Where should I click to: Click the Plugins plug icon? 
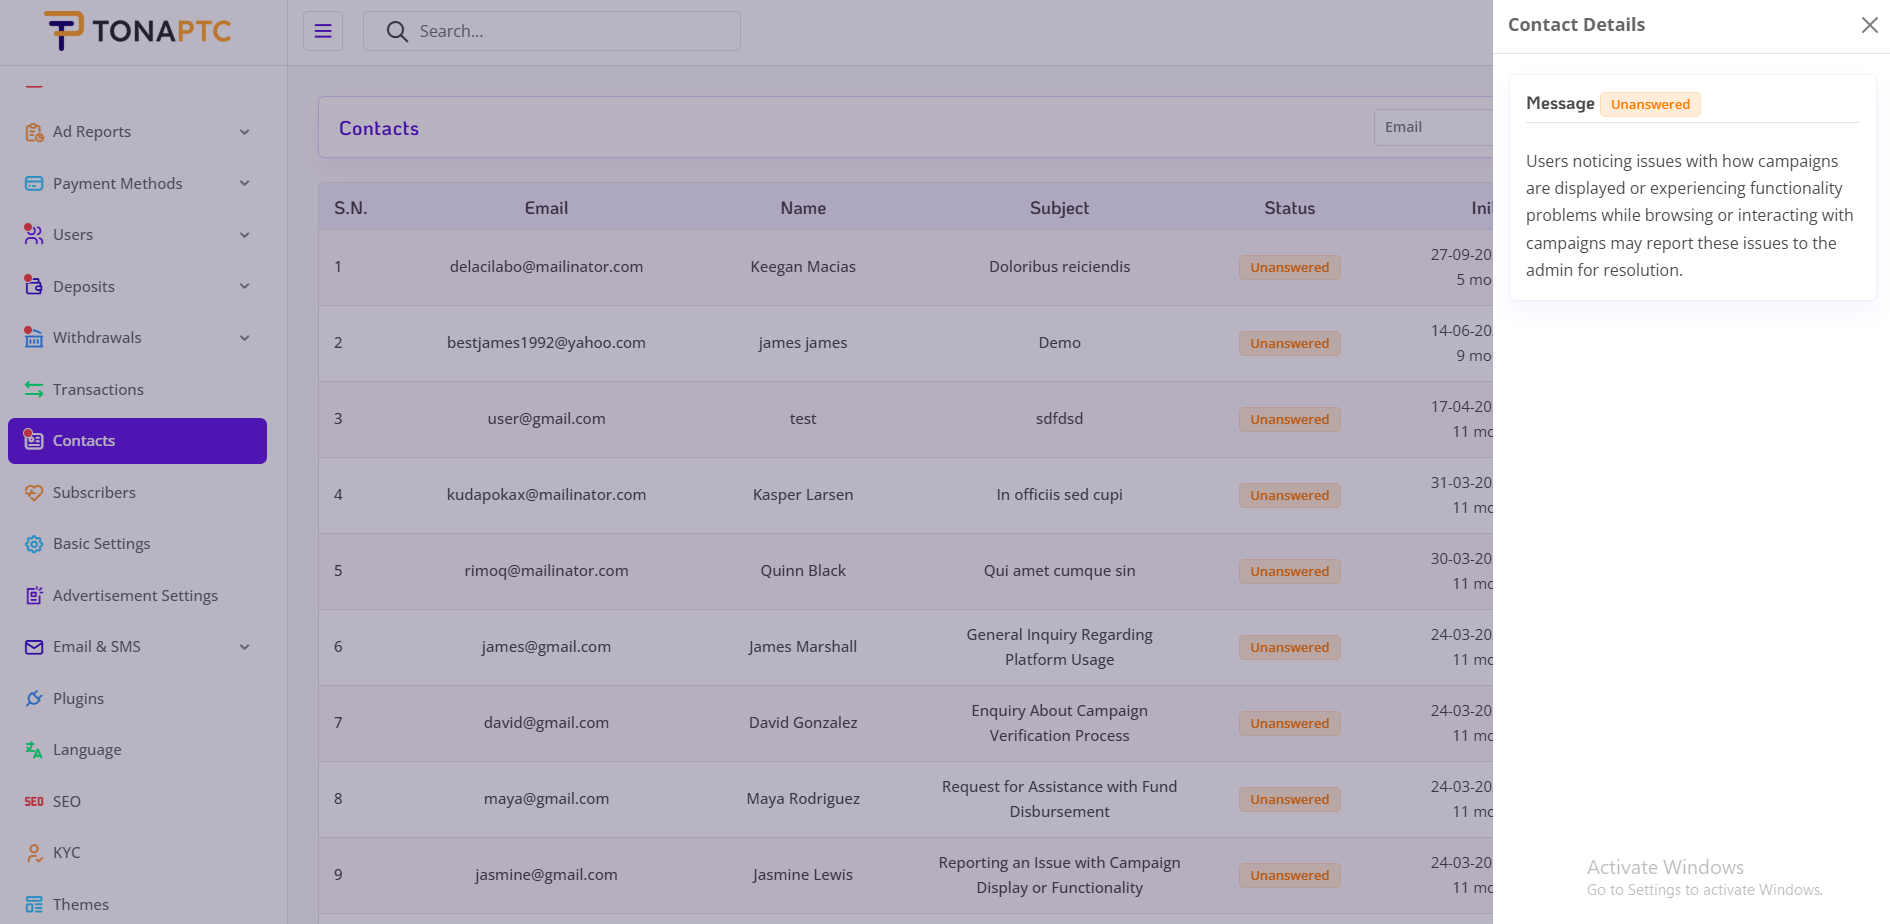[34, 698]
